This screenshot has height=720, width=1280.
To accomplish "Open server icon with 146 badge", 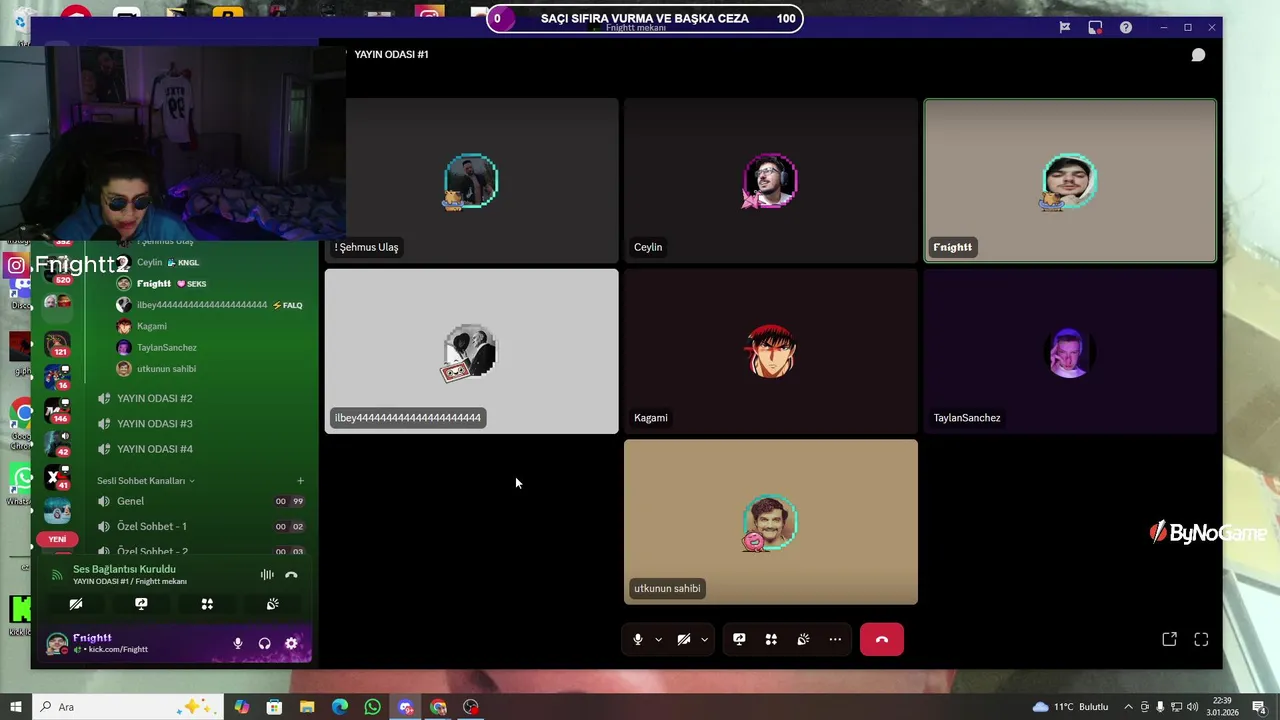I will click(x=57, y=411).
